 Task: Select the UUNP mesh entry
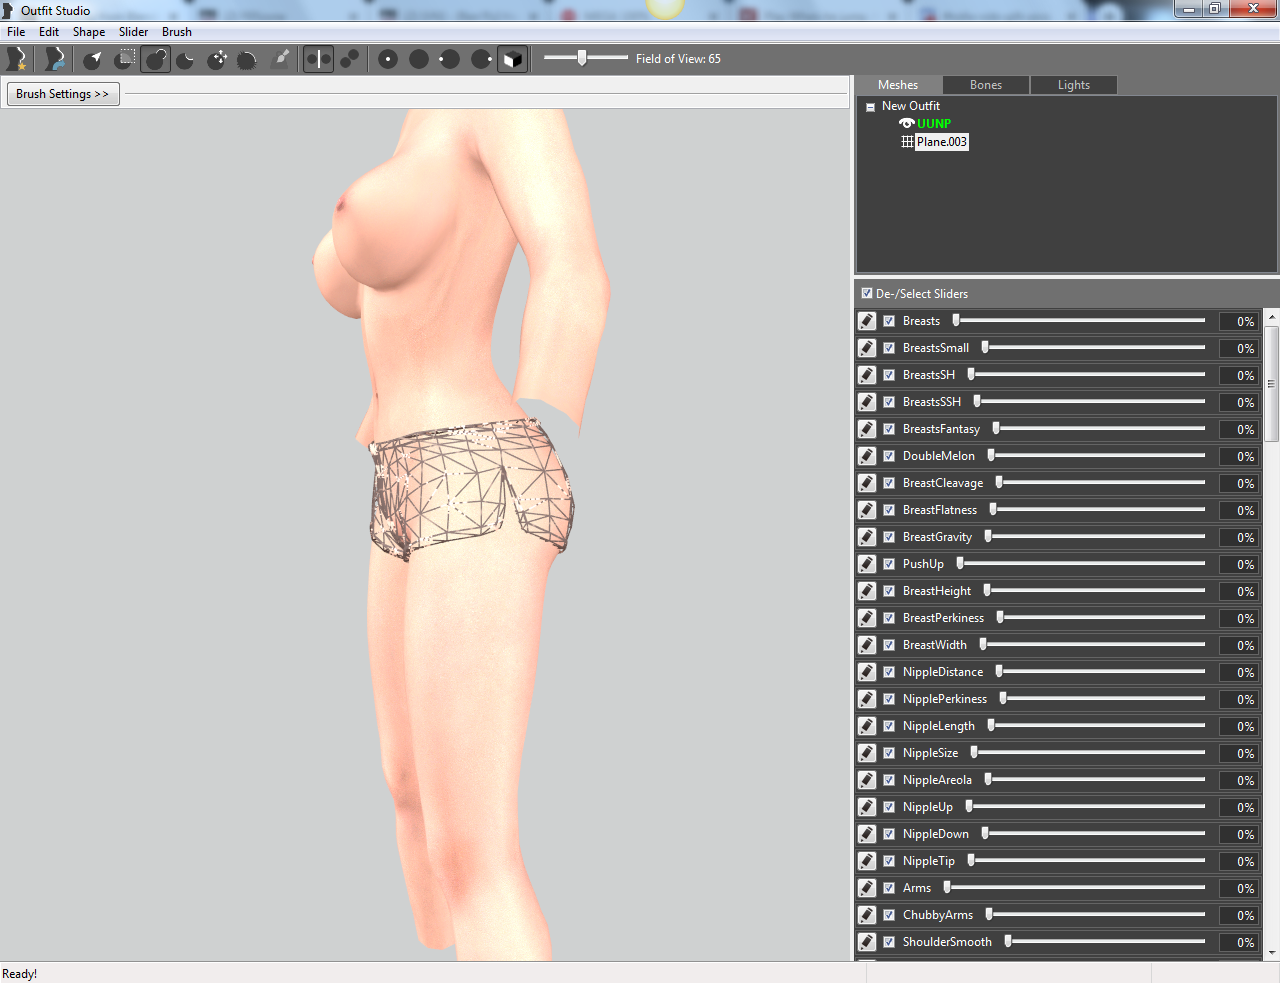[934, 124]
